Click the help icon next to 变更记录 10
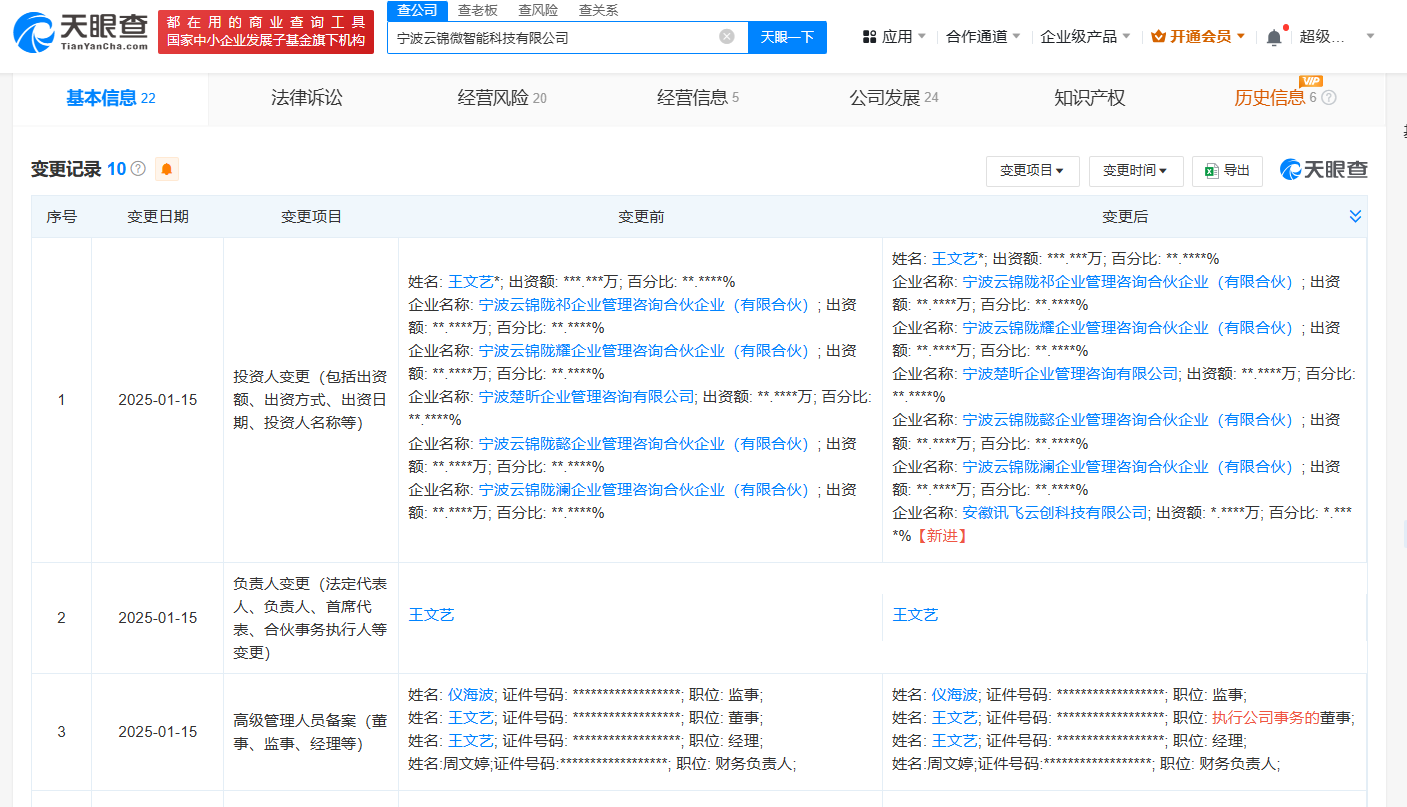Image resolution: width=1407 pixels, height=807 pixels. coord(138,169)
